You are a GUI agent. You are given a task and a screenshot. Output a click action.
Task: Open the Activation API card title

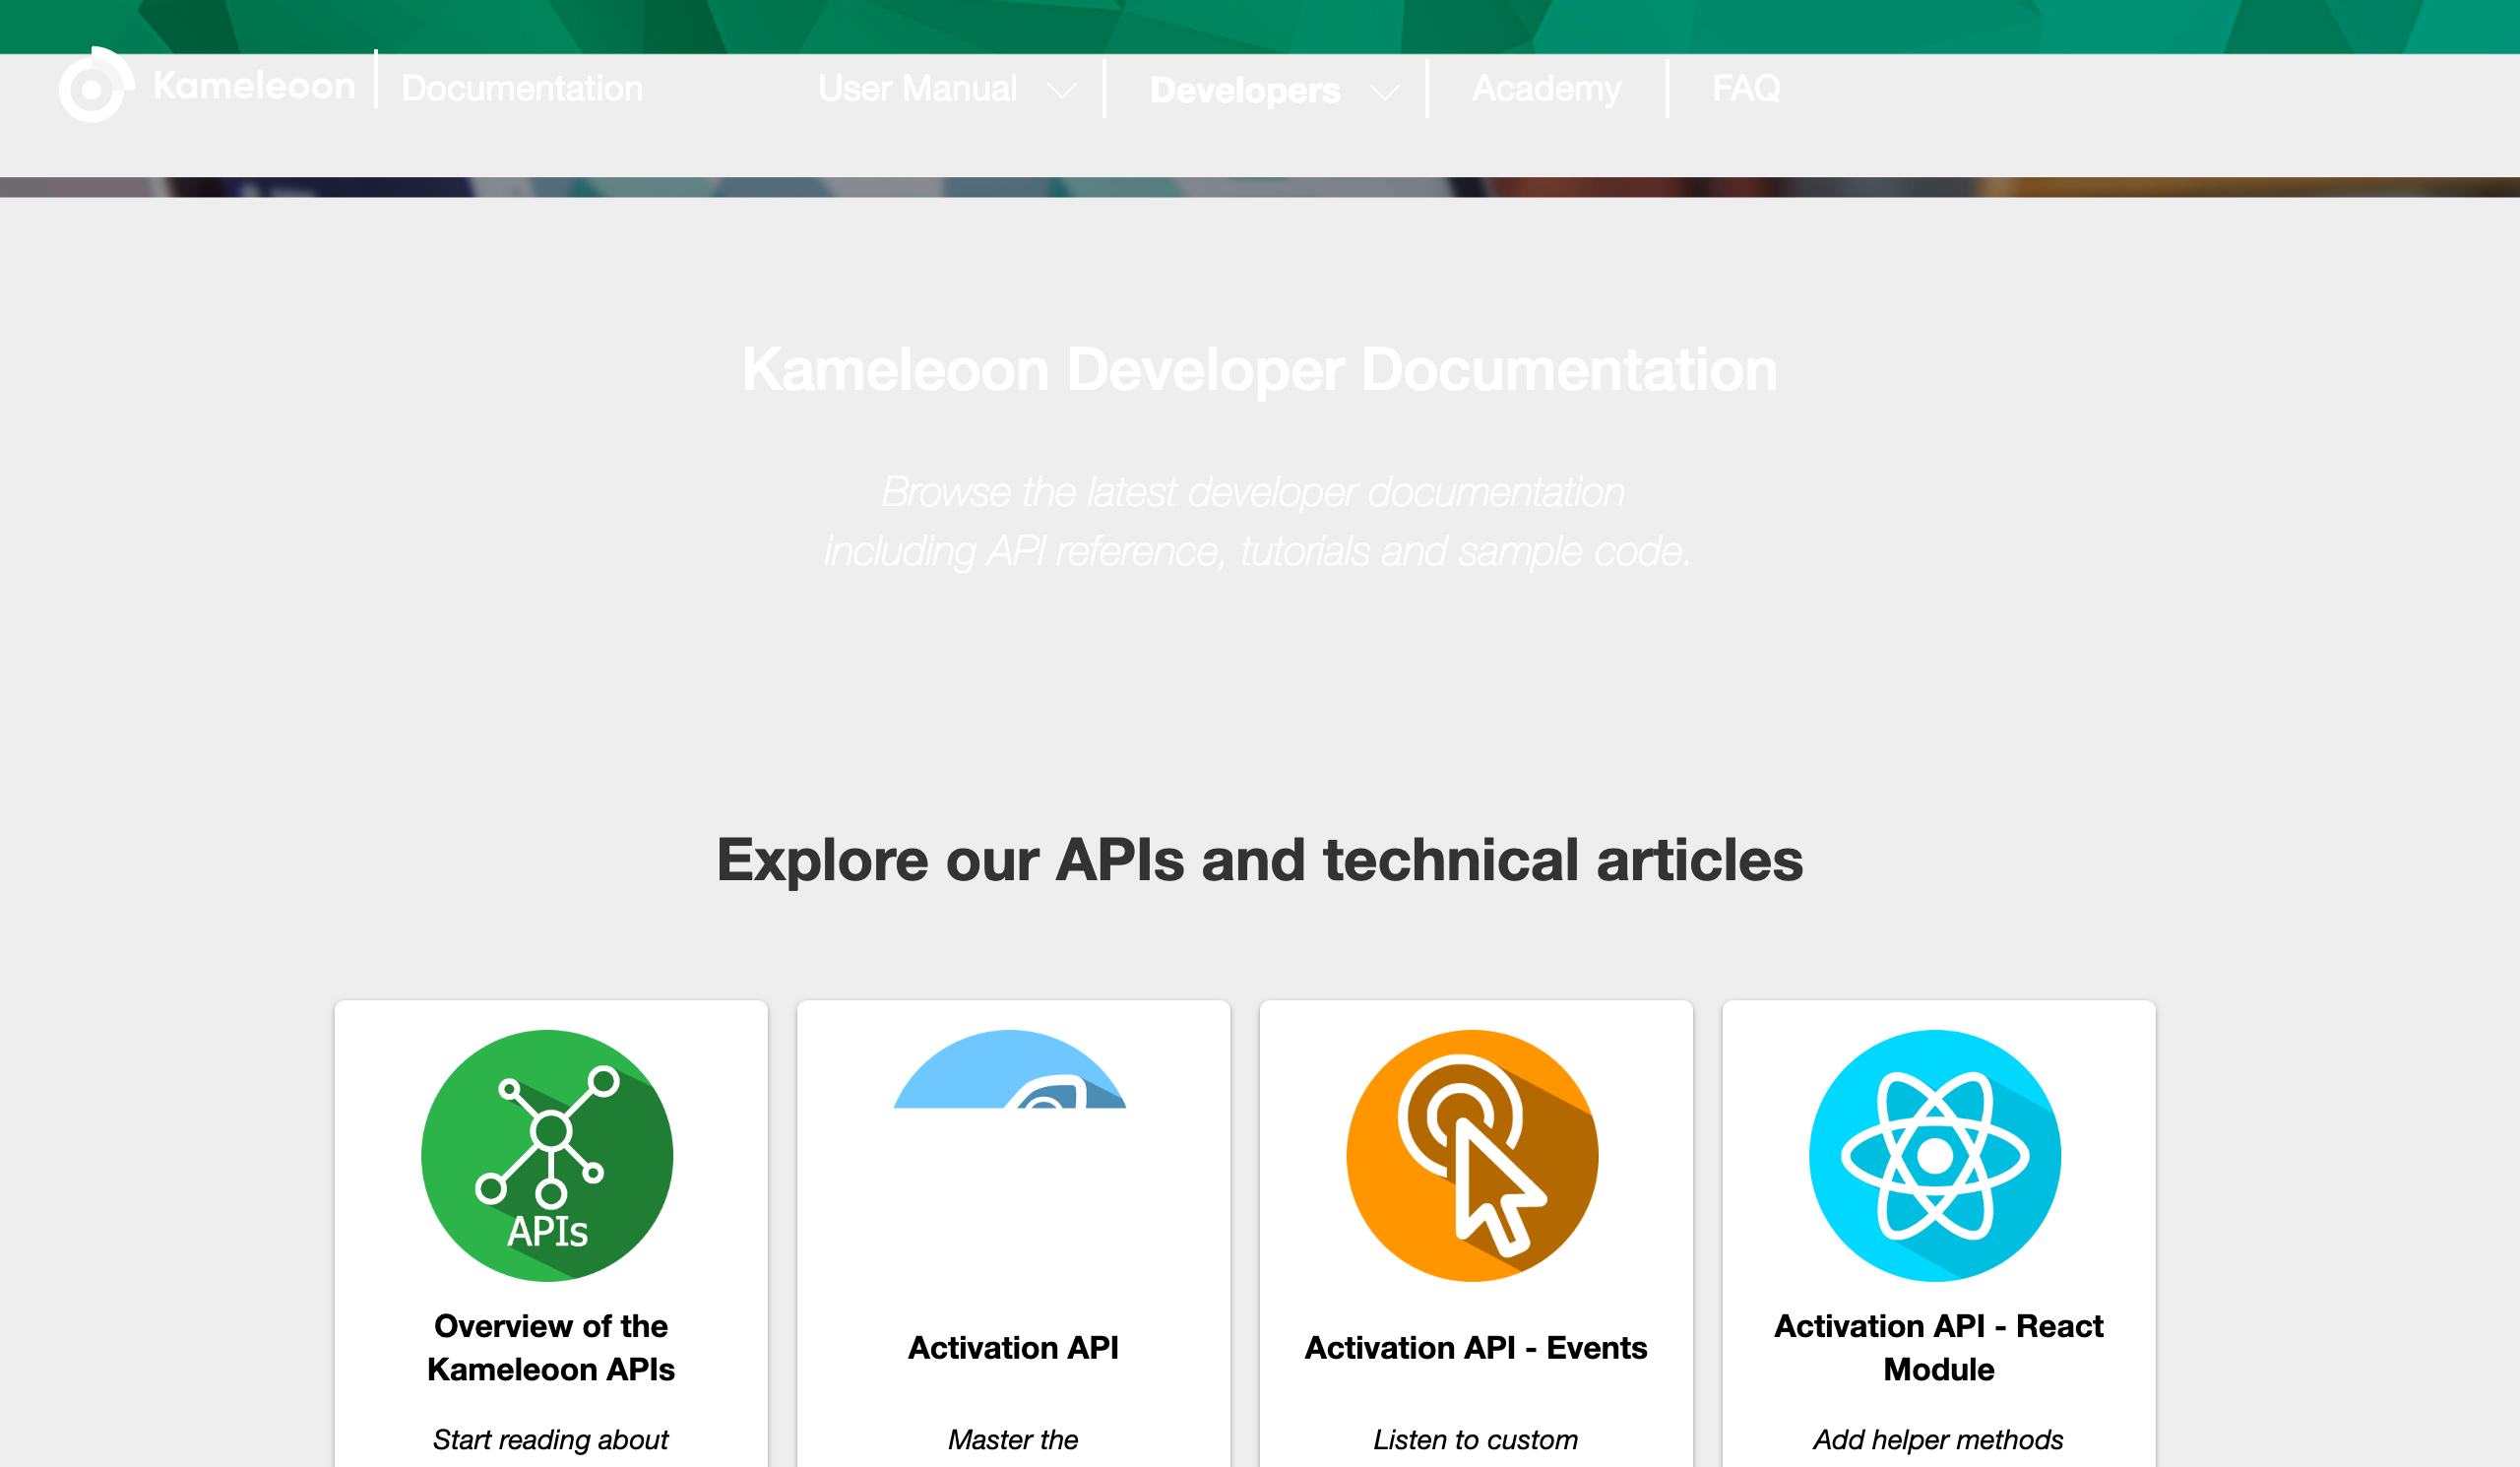(1013, 1348)
